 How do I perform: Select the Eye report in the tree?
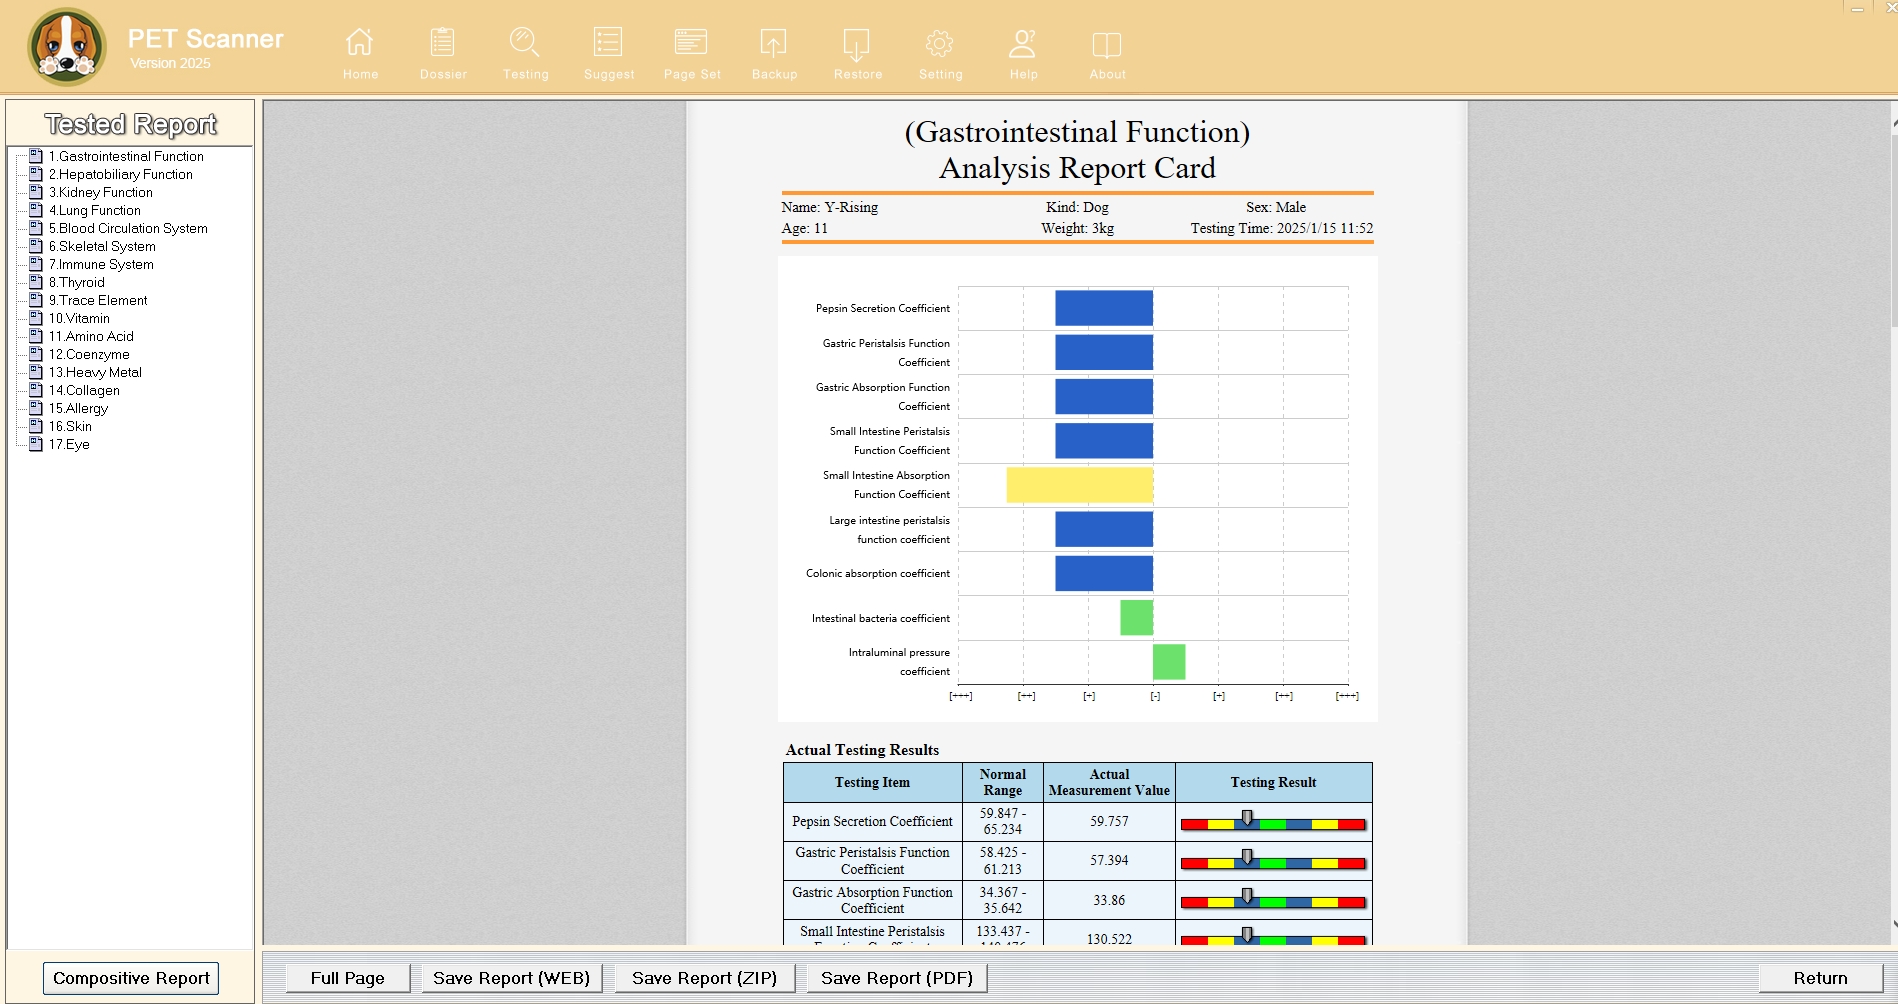[x=69, y=444]
